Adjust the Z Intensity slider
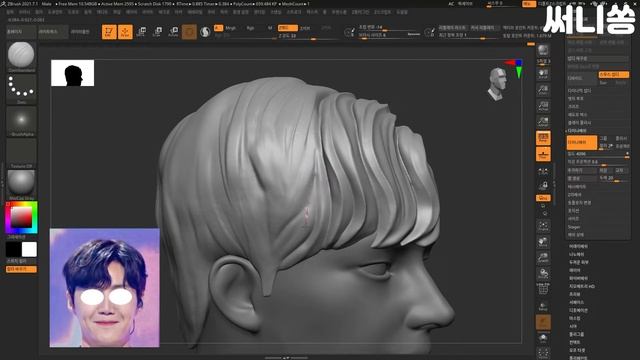The height and width of the screenshot is (360, 640). pos(308,36)
